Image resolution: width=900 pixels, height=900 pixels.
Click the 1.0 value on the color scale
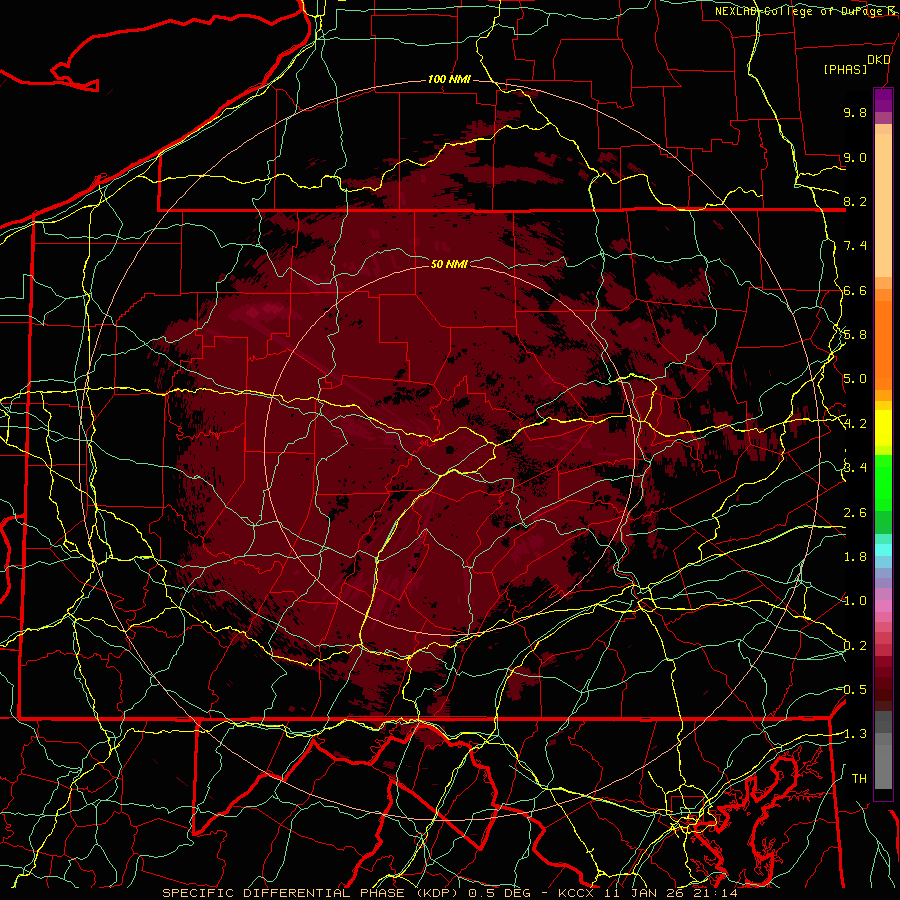[855, 601]
